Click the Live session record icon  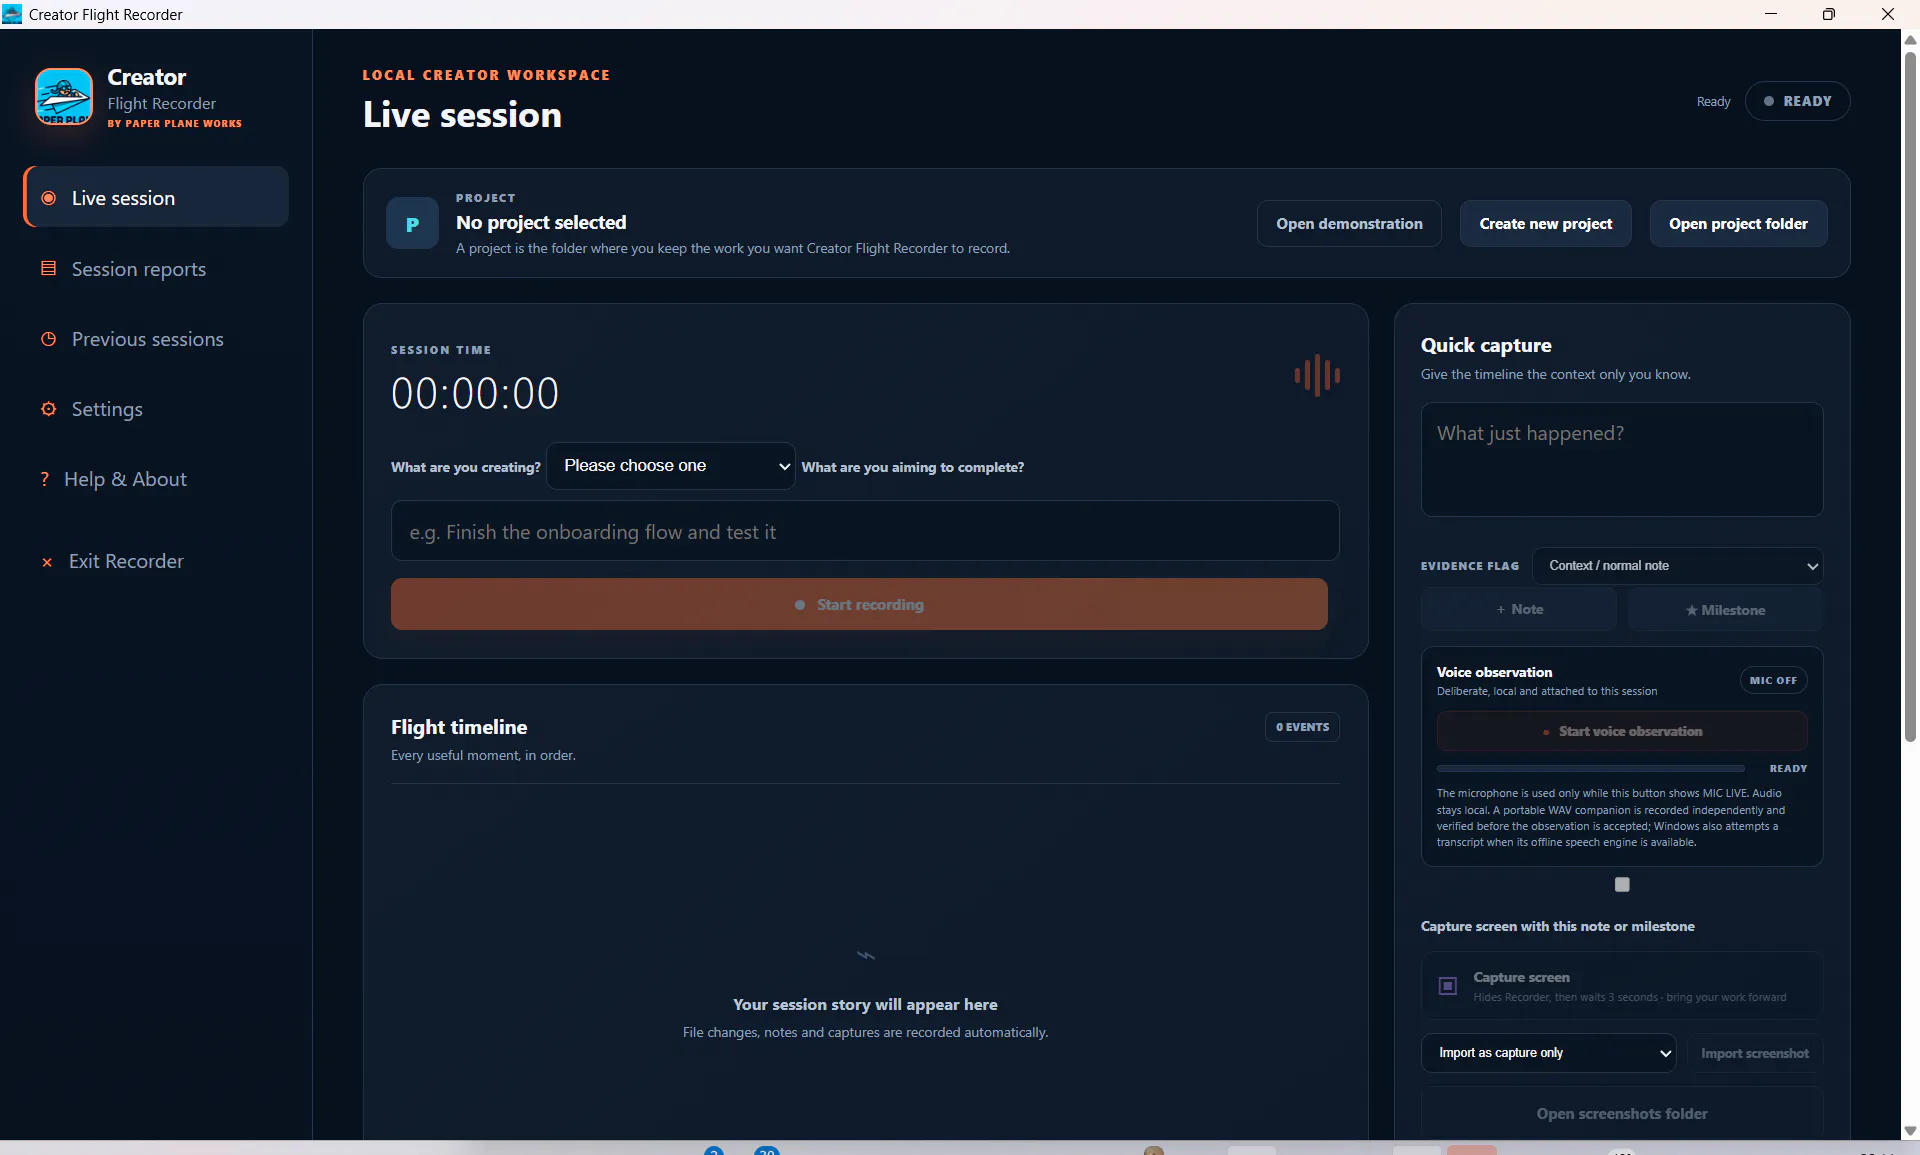(x=48, y=198)
